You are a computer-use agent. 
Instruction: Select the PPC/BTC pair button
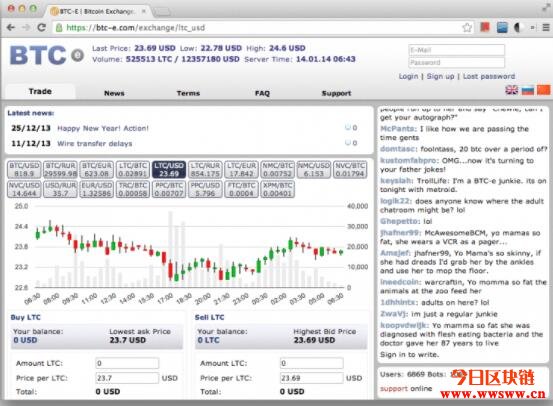169,189
